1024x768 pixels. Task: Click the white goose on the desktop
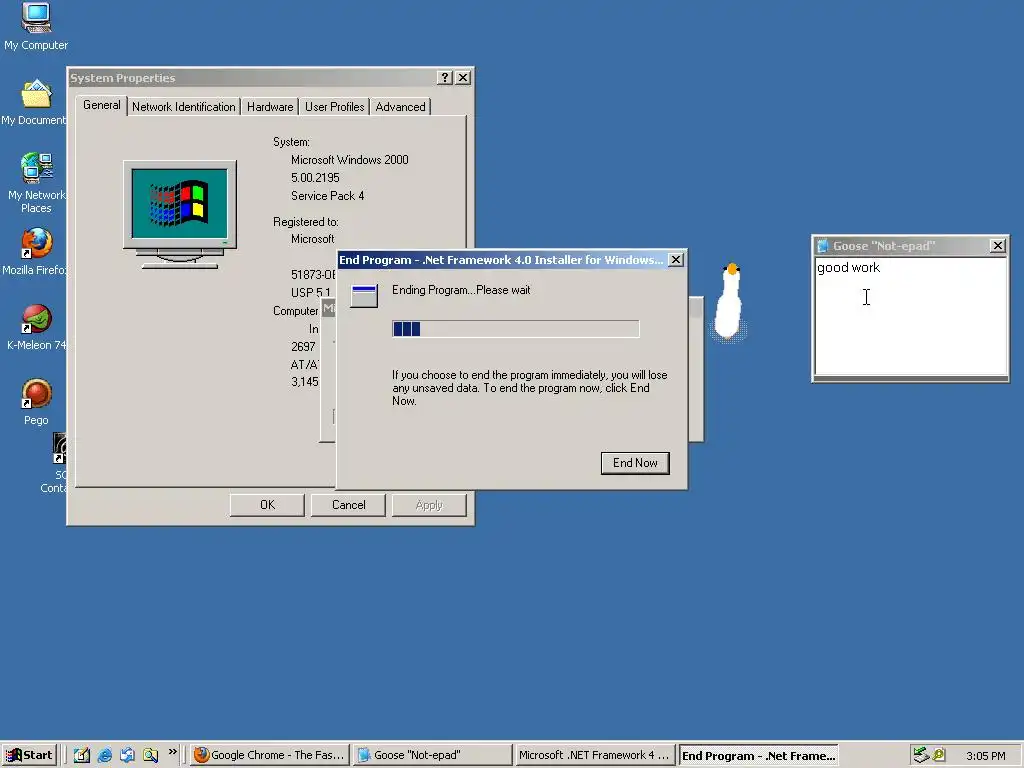coord(729,302)
